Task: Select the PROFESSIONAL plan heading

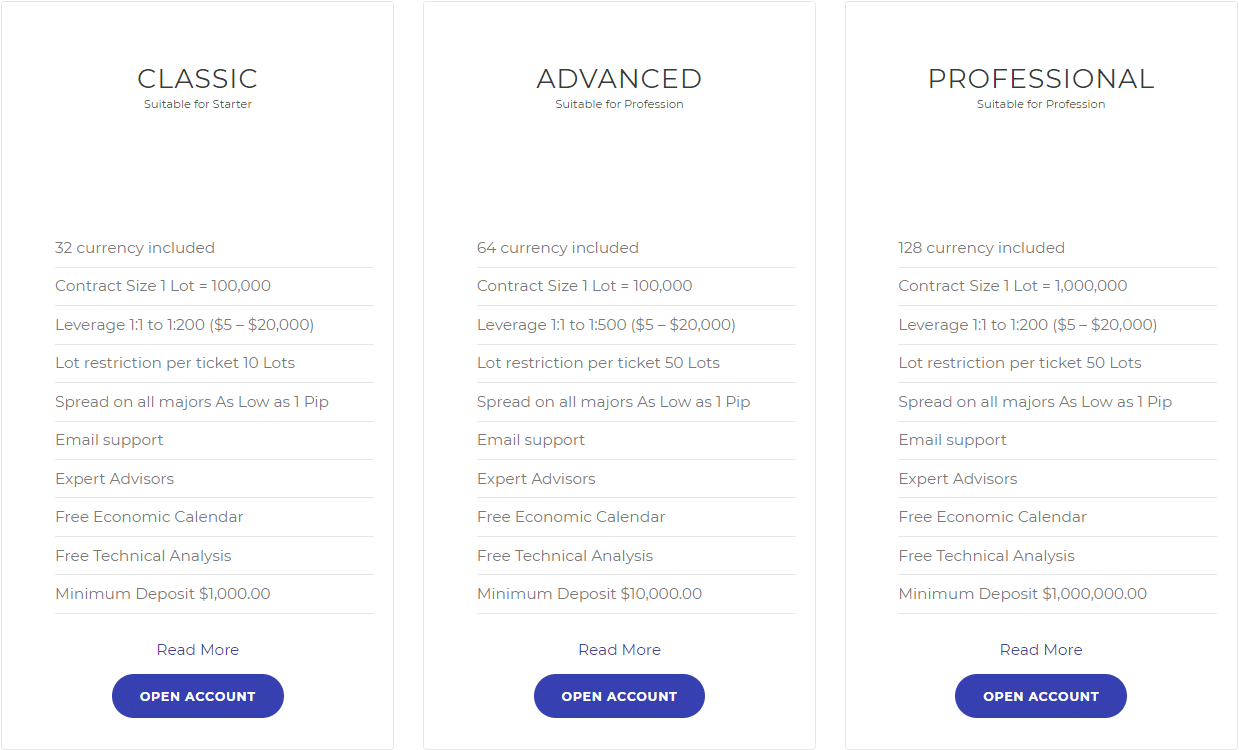Action: (x=1041, y=79)
